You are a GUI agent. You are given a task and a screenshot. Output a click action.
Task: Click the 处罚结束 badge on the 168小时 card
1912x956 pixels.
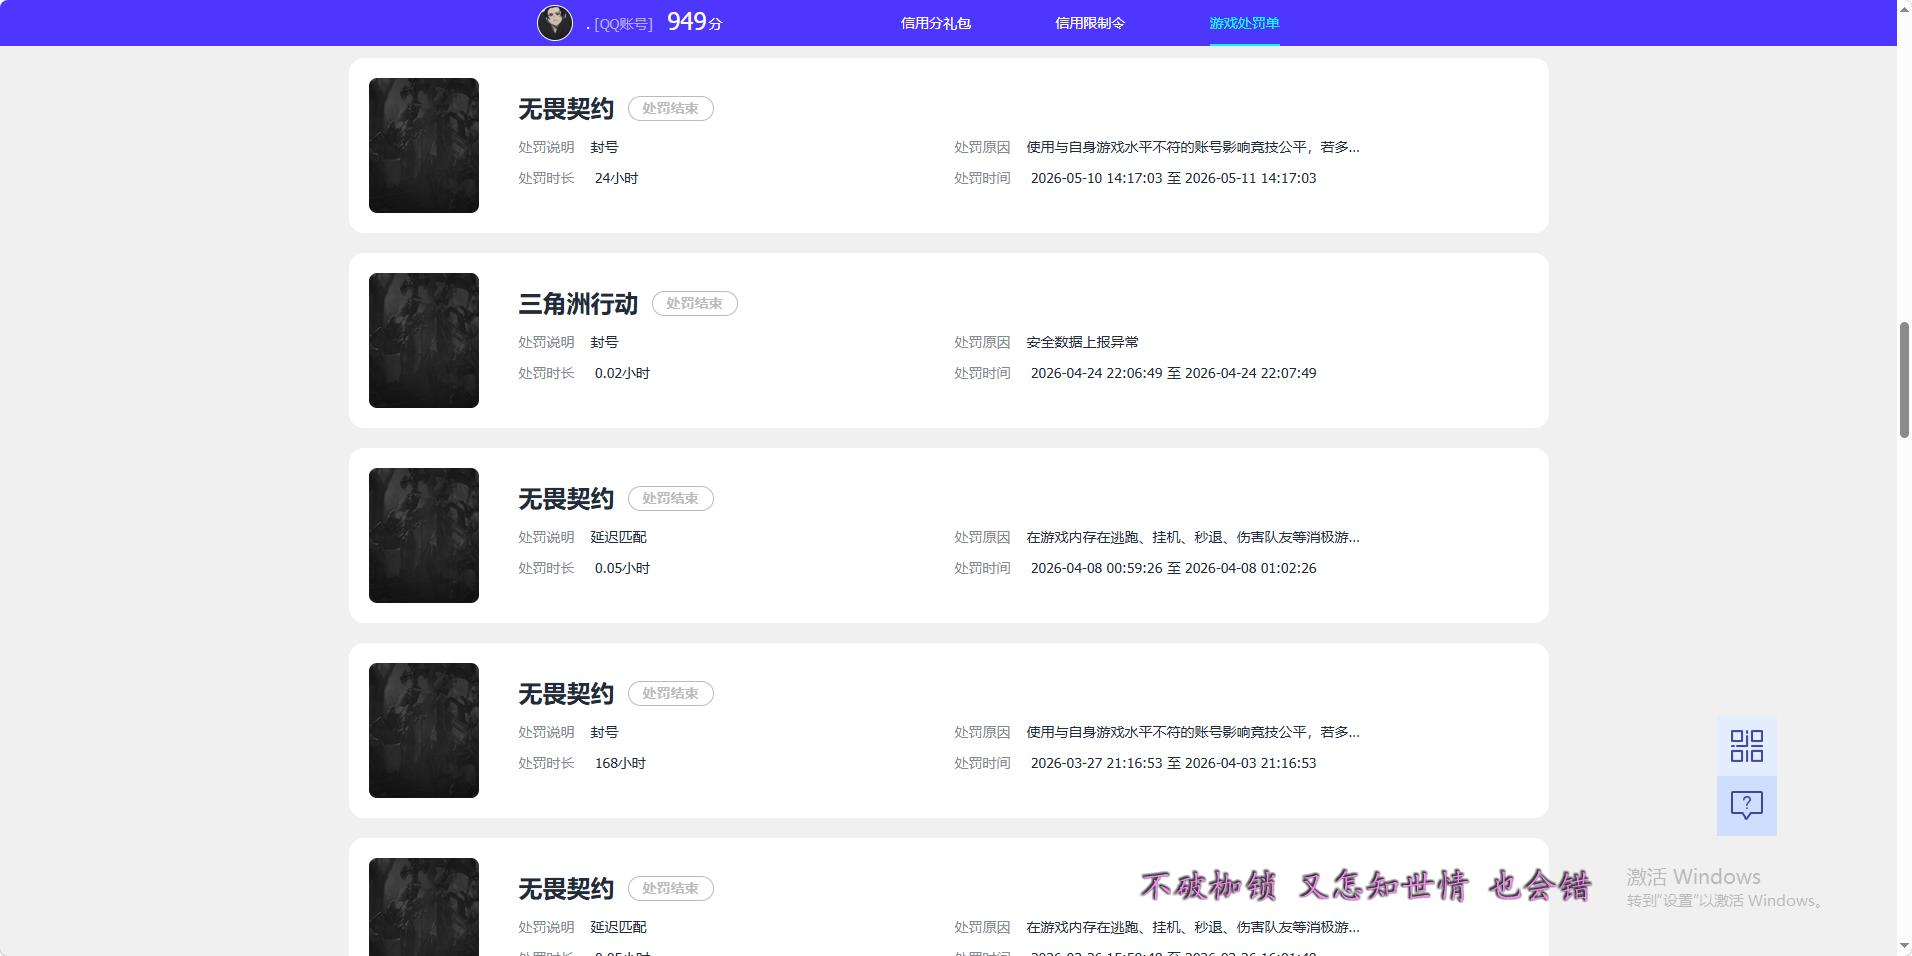point(671,693)
